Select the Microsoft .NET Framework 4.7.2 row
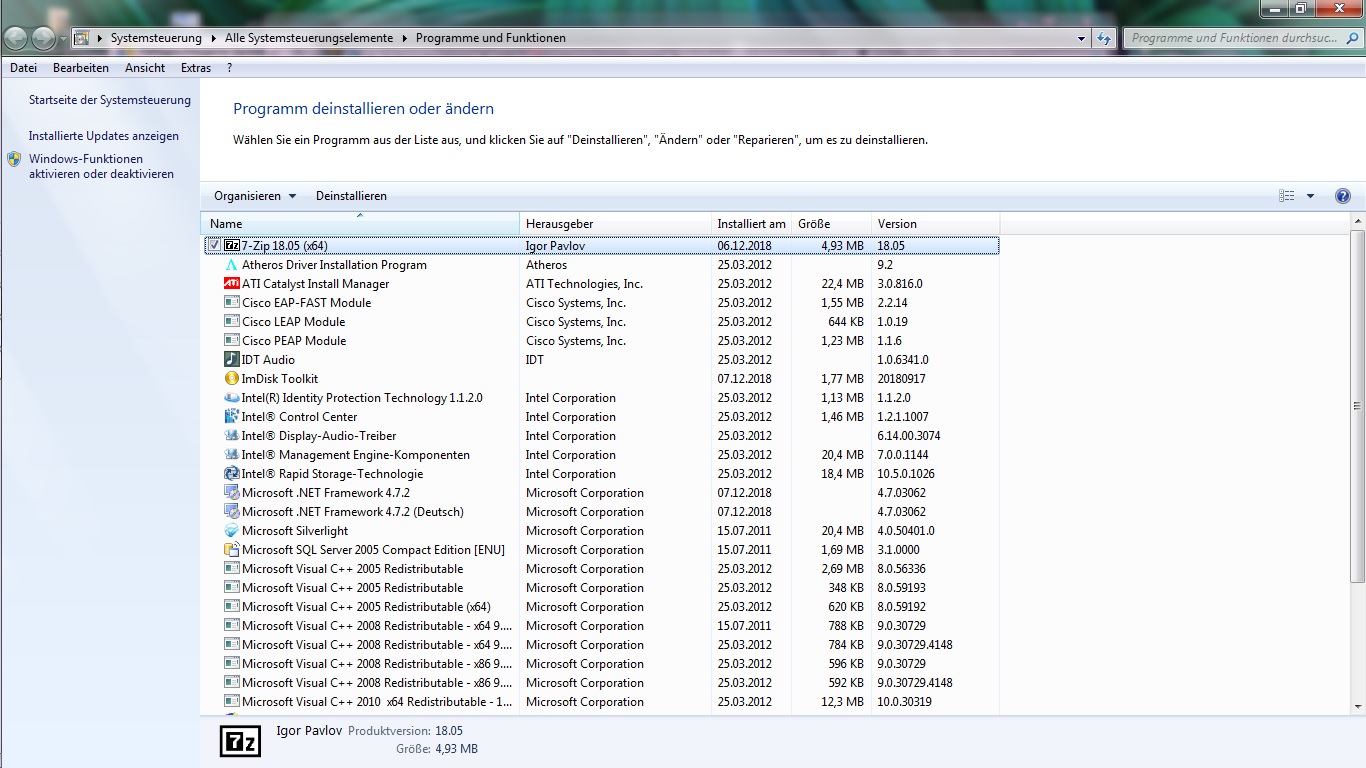Viewport: 1366px width, 768px height. [x=601, y=493]
